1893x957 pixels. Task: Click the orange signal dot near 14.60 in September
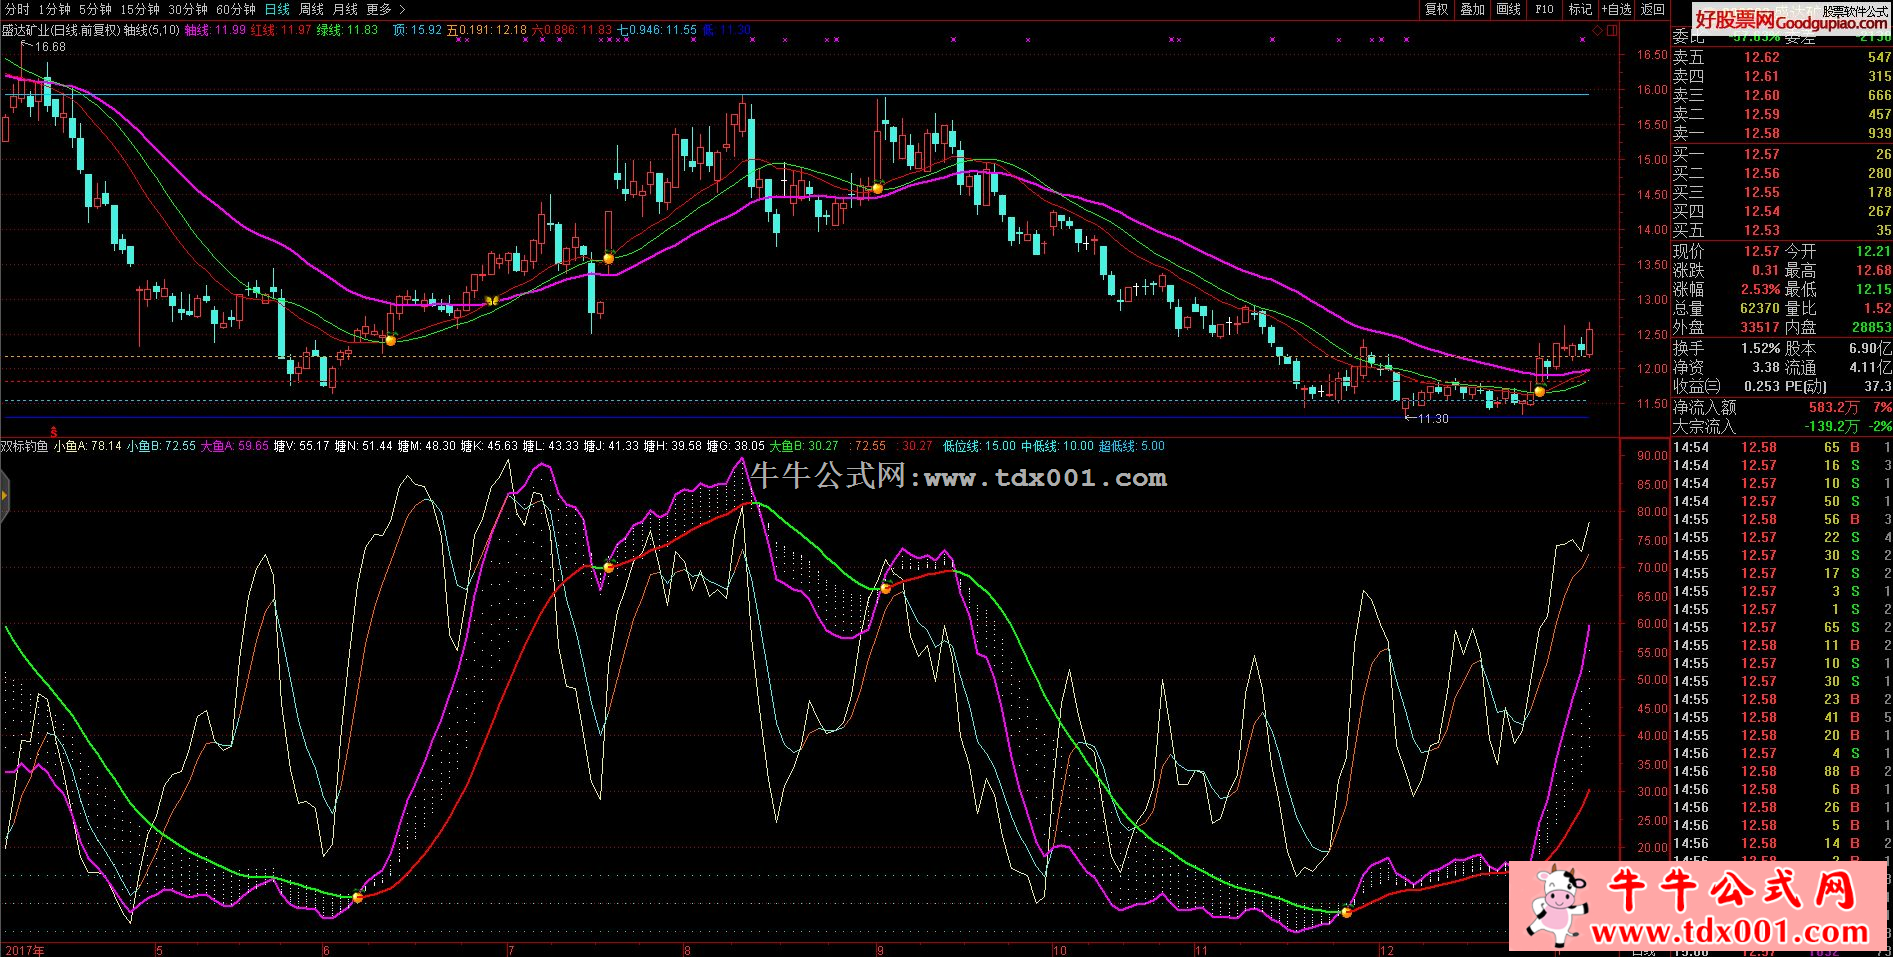877,188
